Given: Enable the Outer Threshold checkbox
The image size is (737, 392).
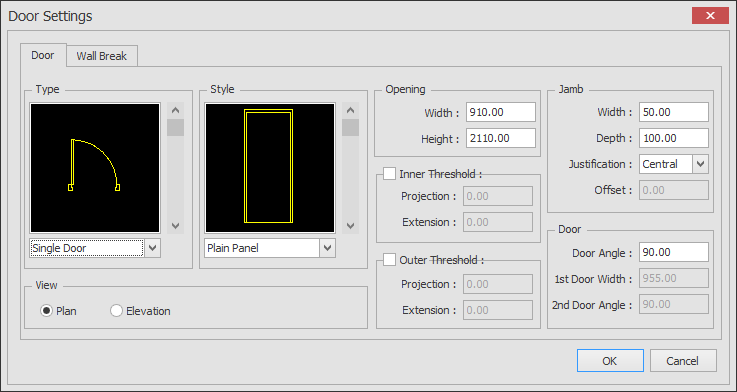Looking at the screenshot, I should click(x=389, y=260).
